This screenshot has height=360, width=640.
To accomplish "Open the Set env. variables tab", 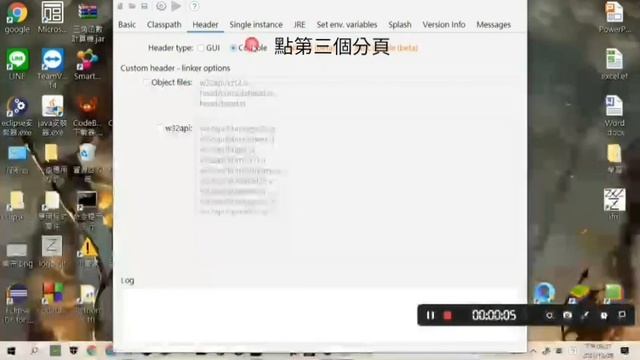I will (347, 24).
